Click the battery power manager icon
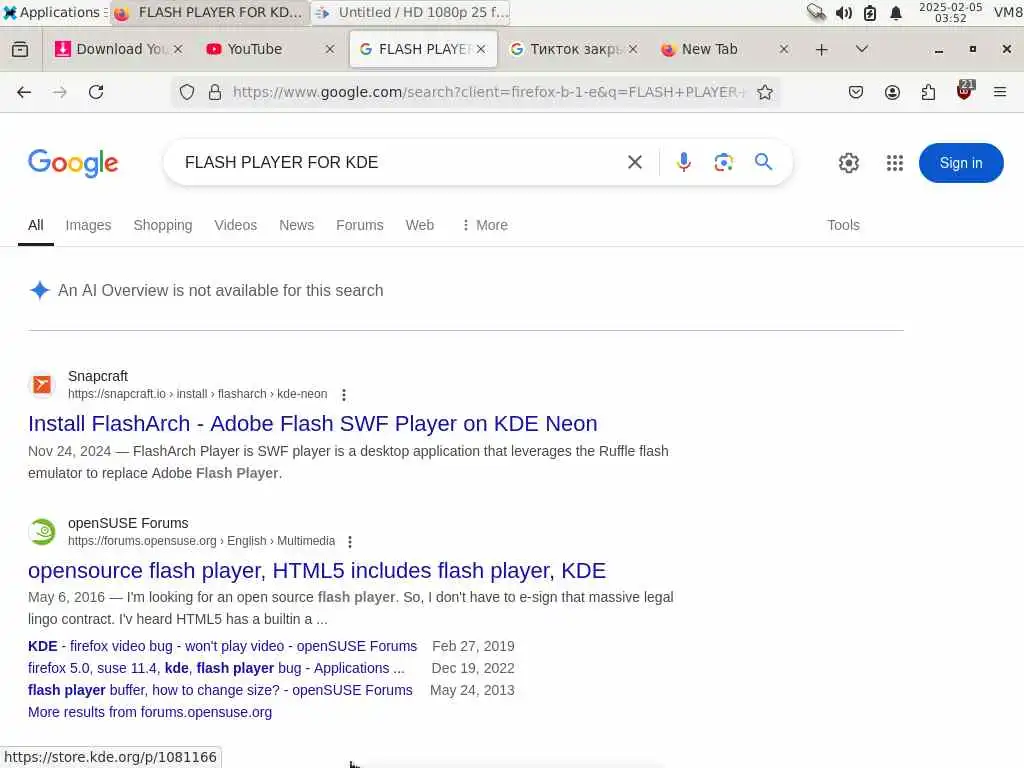Image resolution: width=1024 pixels, height=768 pixels. tap(870, 12)
